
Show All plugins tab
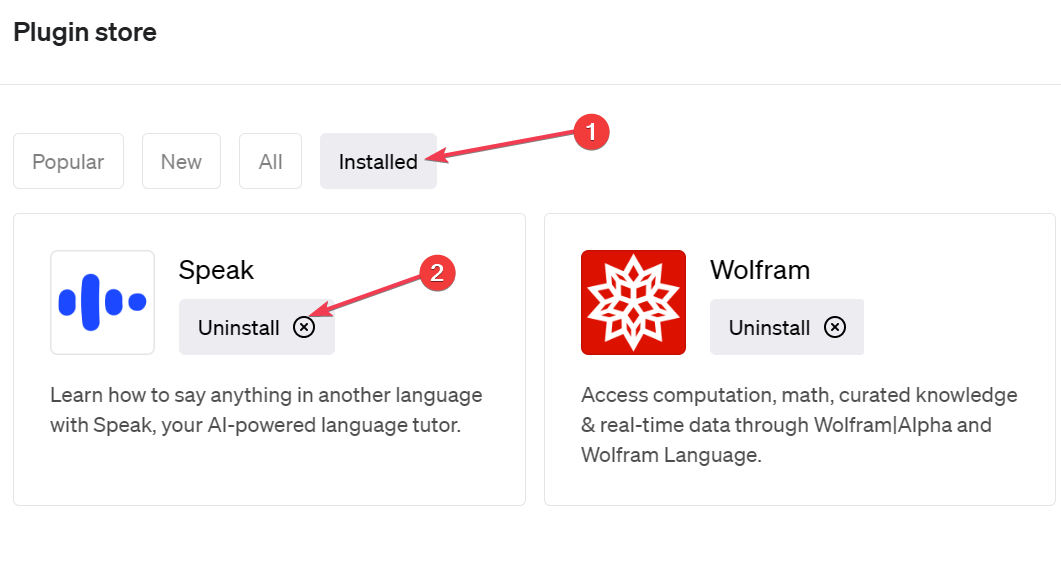point(270,161)
